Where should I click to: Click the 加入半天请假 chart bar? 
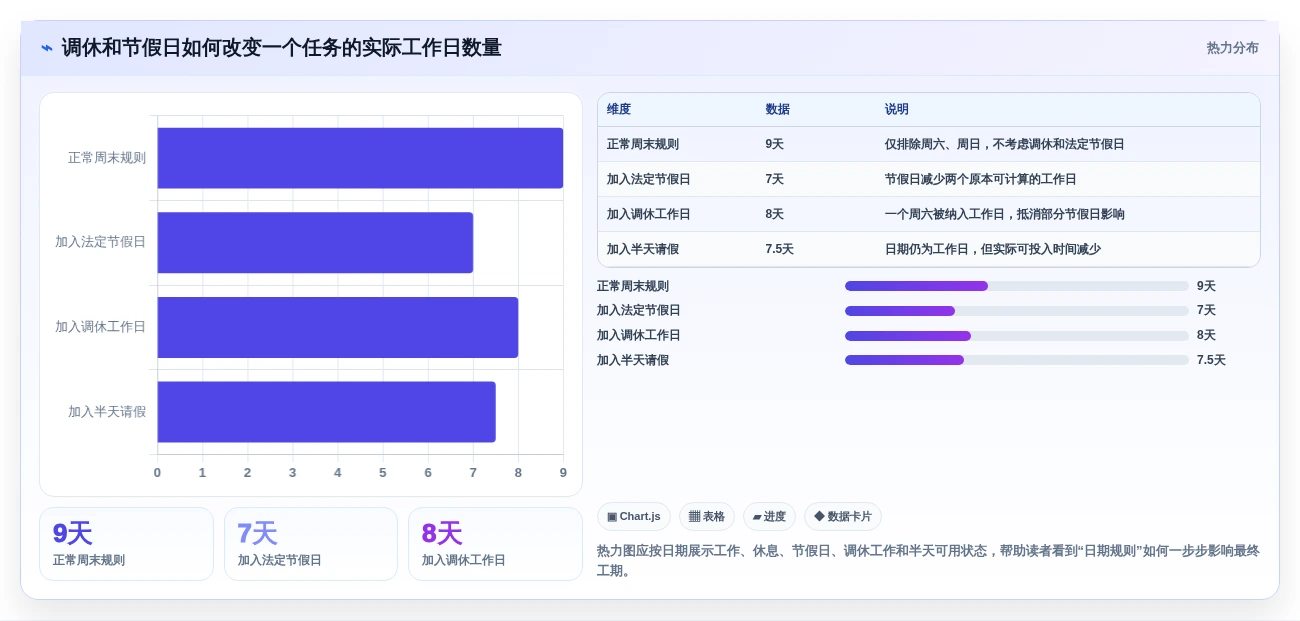click(x=326, y=411)
